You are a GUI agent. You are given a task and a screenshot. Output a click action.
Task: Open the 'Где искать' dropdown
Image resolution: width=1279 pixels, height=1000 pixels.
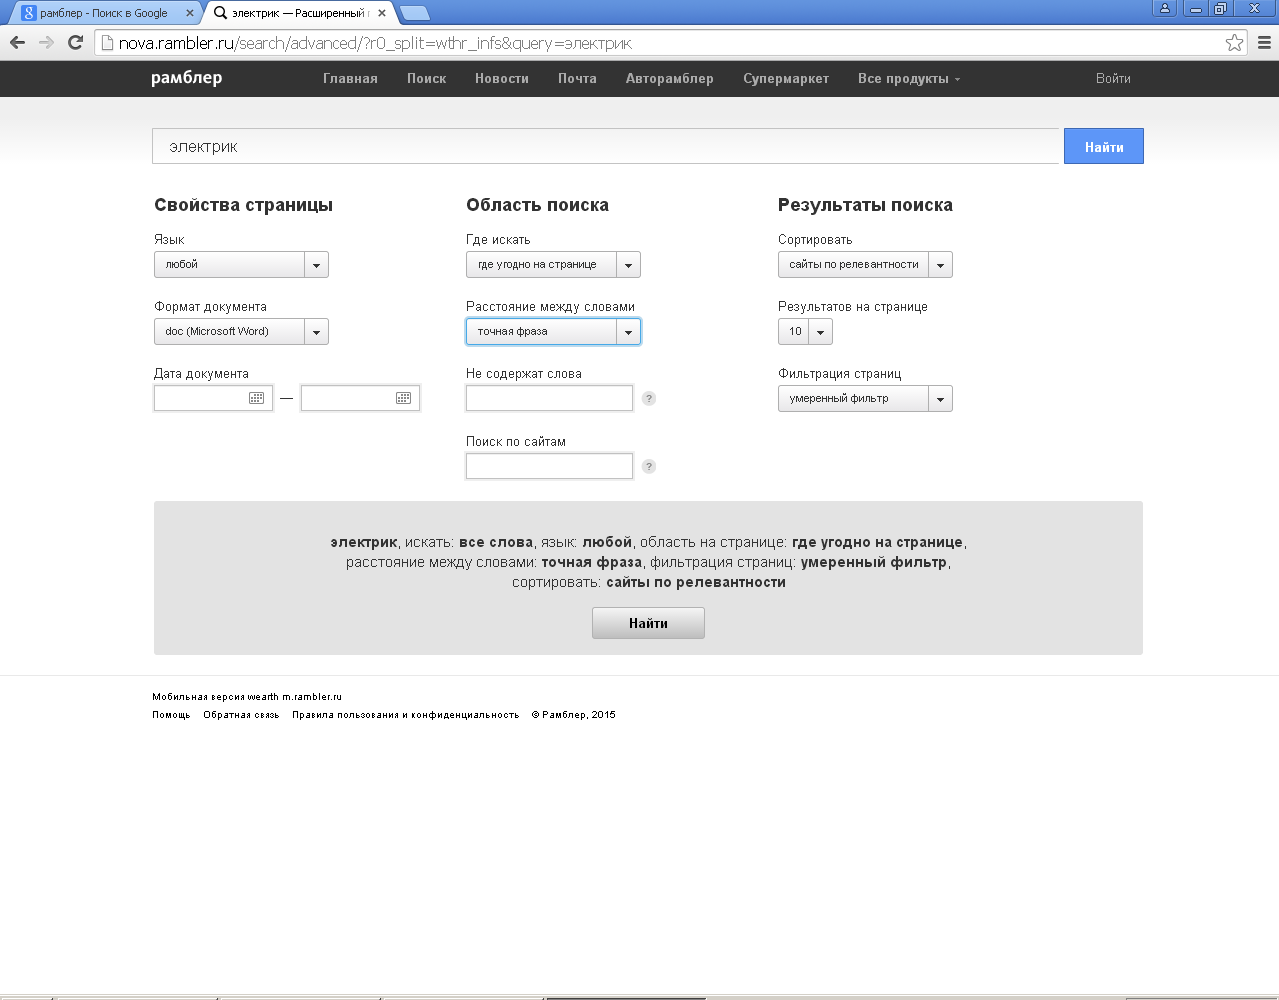pos(553,264)
